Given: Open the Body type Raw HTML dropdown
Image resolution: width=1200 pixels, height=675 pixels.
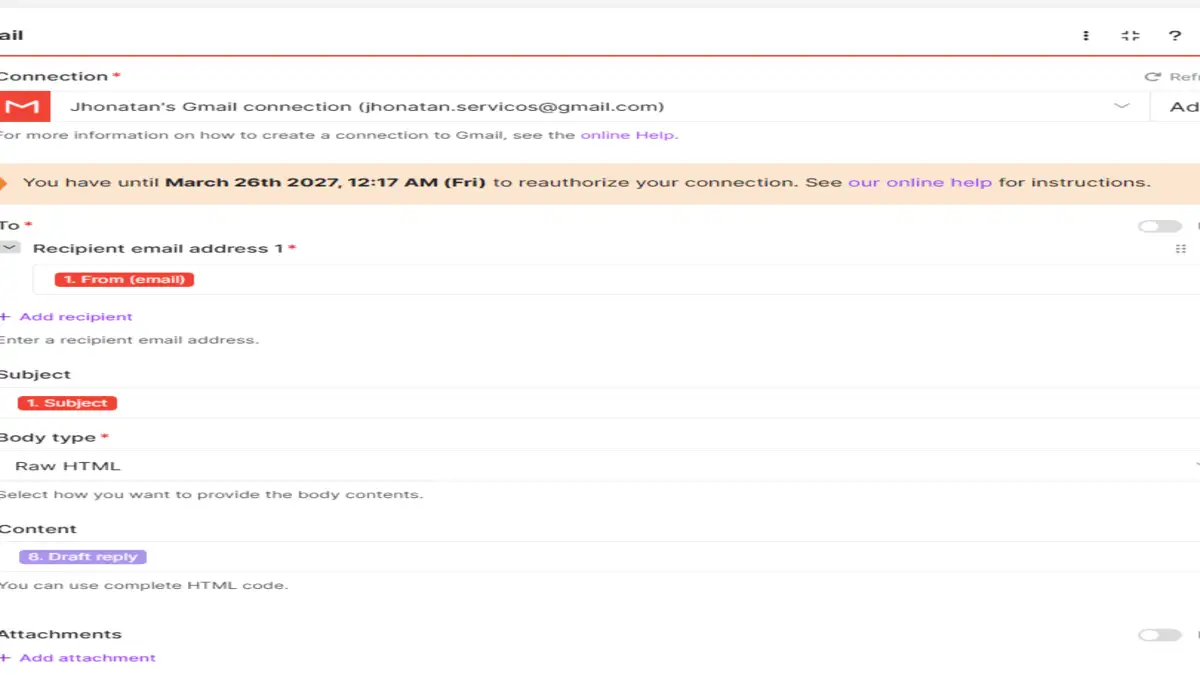Looking at the screenshot, I should 600,466.
